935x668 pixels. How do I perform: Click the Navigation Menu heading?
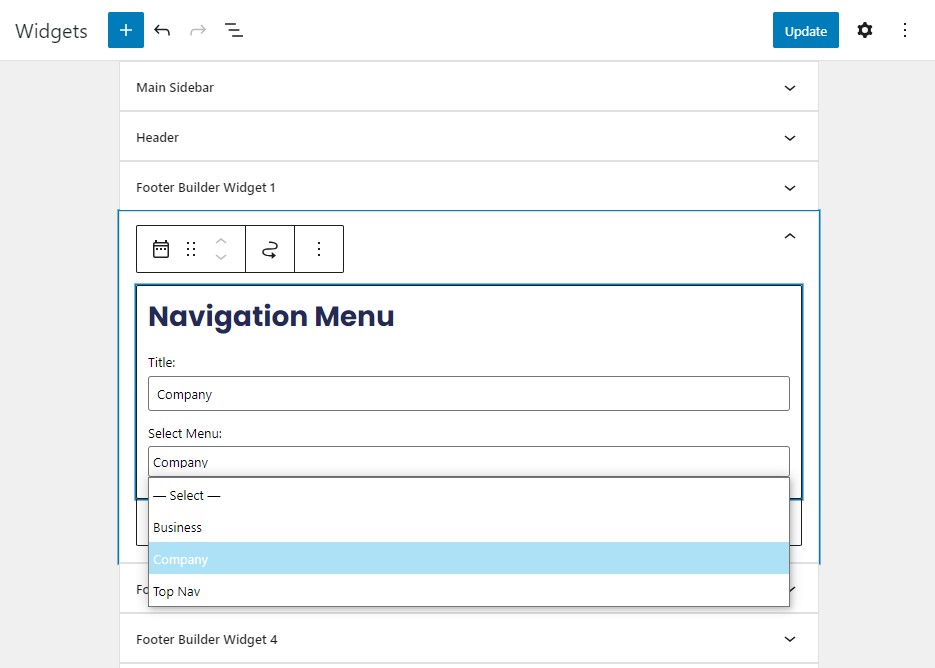point(271,316)
